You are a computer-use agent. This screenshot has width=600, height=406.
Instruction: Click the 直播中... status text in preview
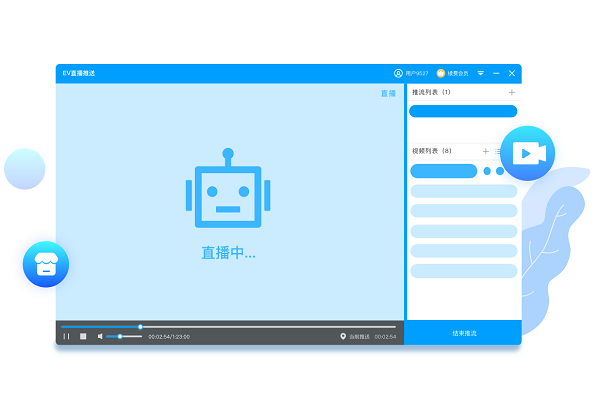coord(228,253)
